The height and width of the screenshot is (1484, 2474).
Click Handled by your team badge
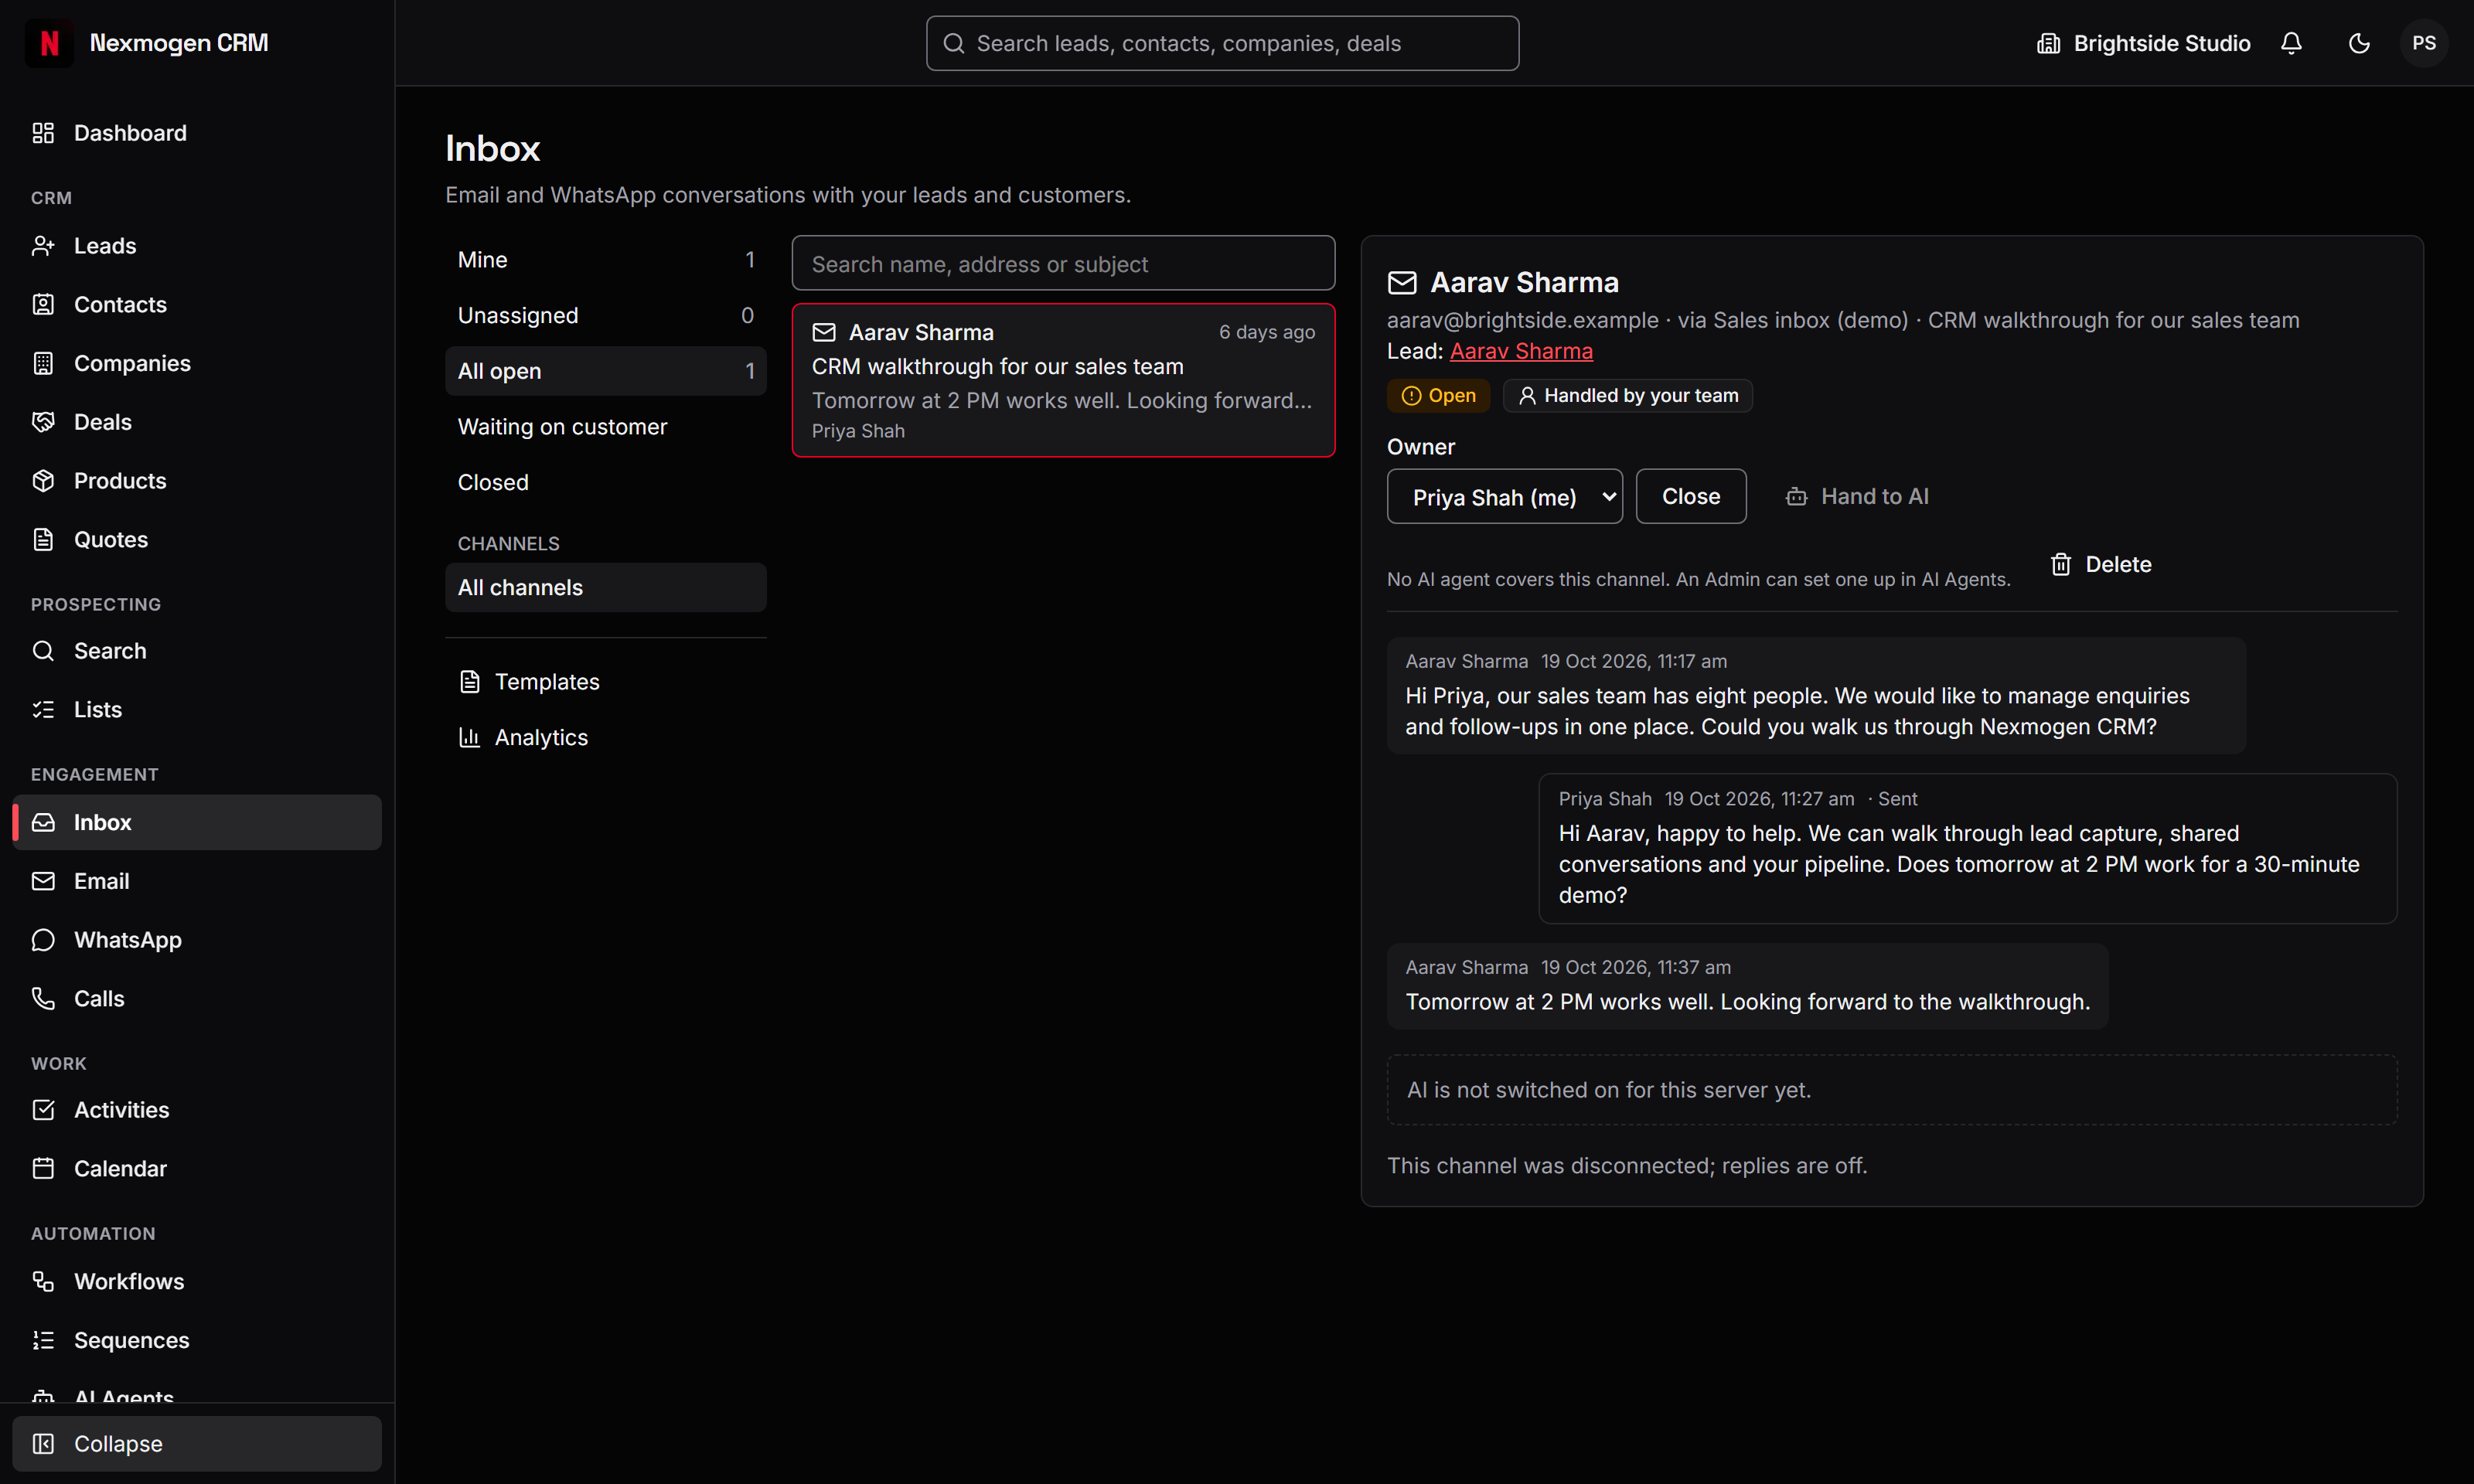click(x=1627, y=396)
